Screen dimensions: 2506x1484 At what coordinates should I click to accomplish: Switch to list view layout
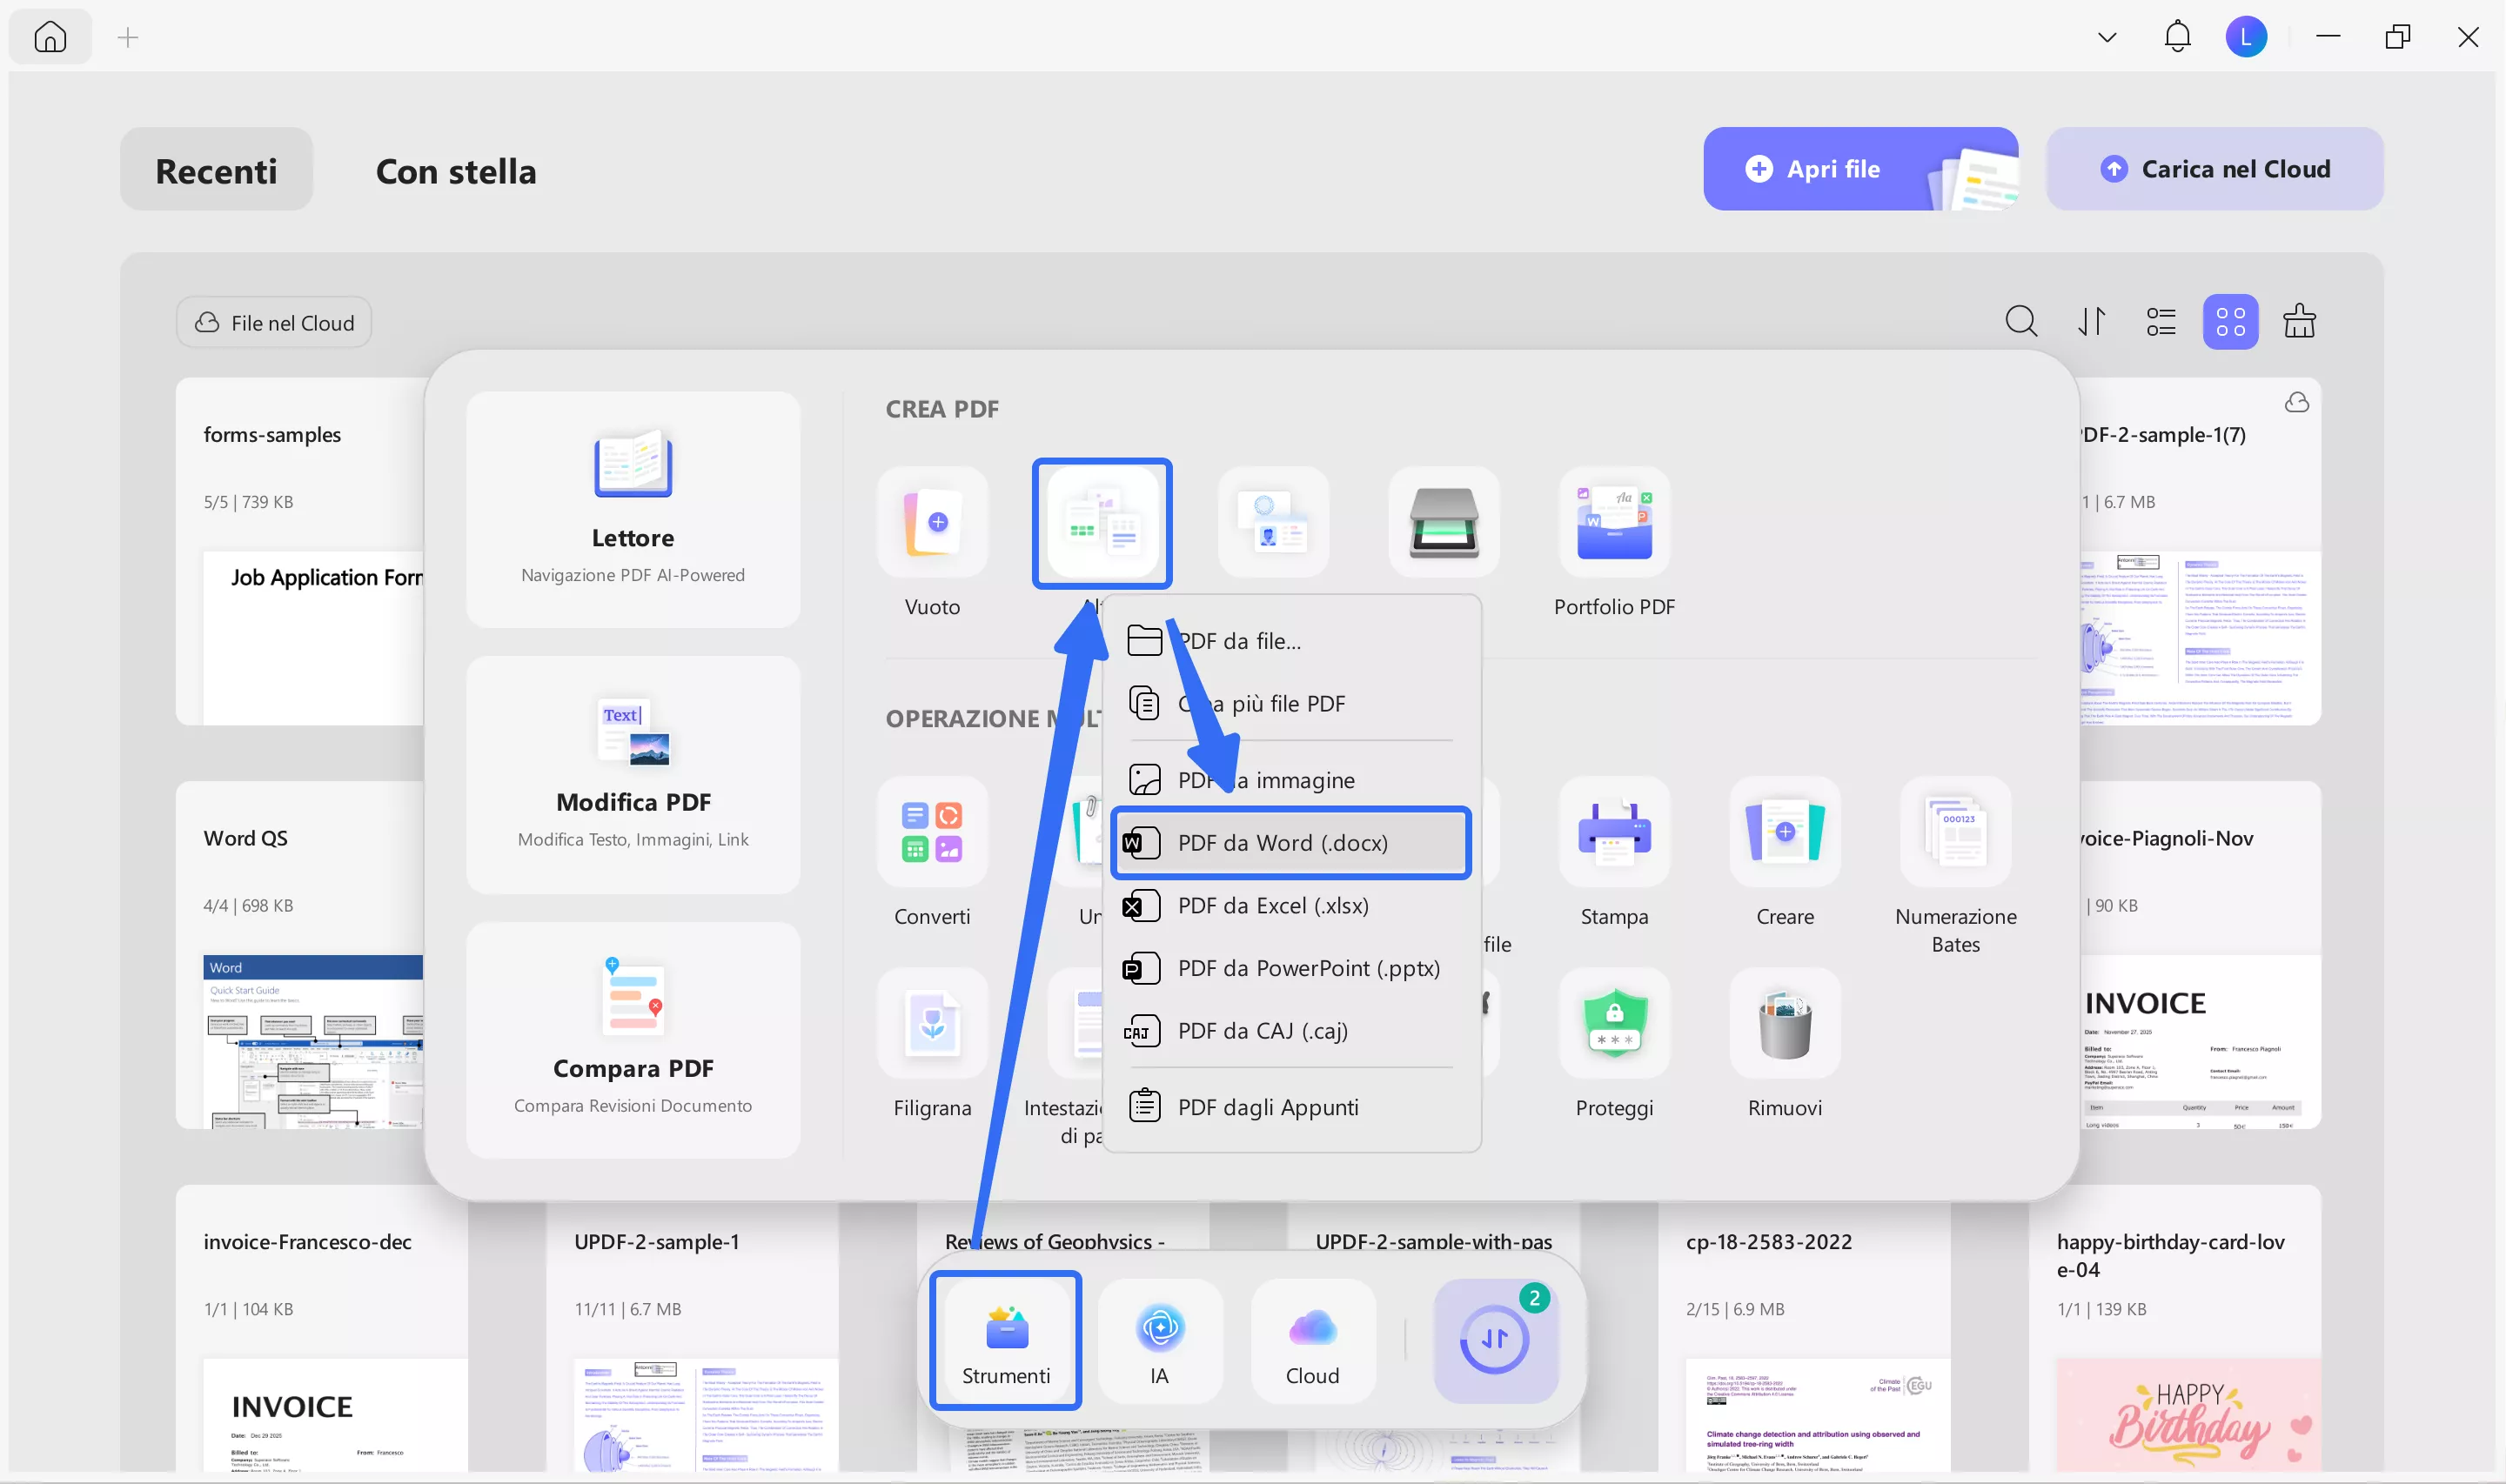[2160, 322]
